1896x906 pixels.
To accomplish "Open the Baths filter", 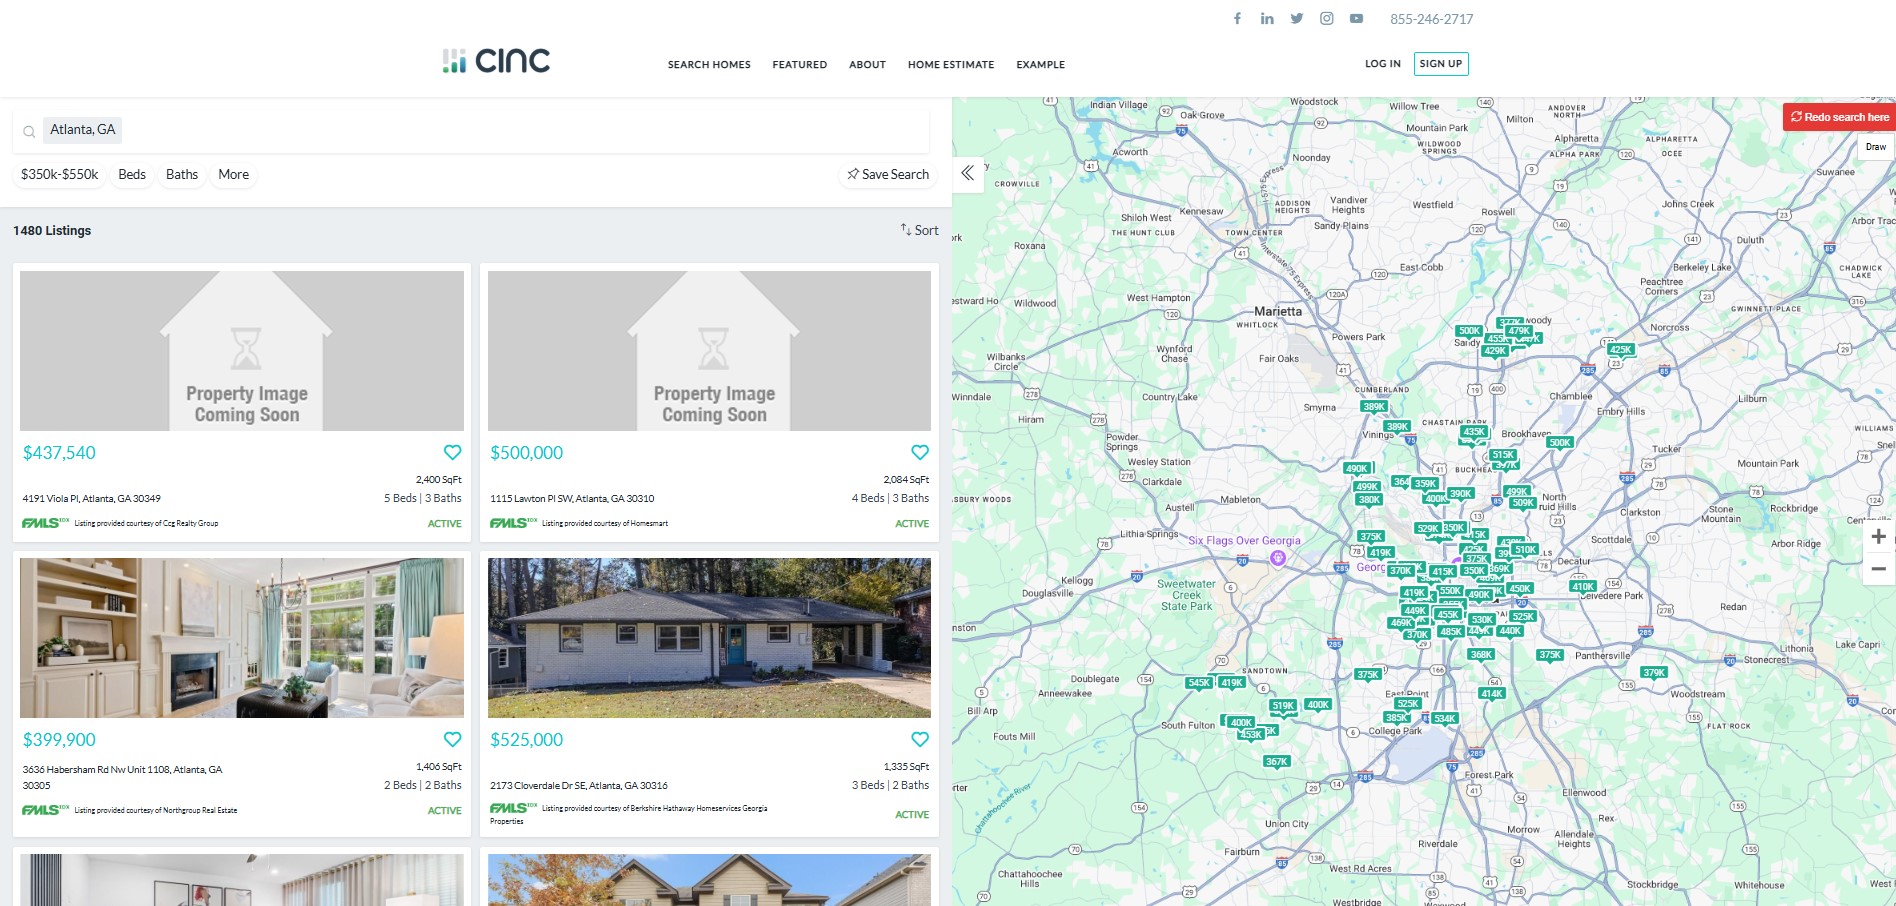I will (182, 174).
